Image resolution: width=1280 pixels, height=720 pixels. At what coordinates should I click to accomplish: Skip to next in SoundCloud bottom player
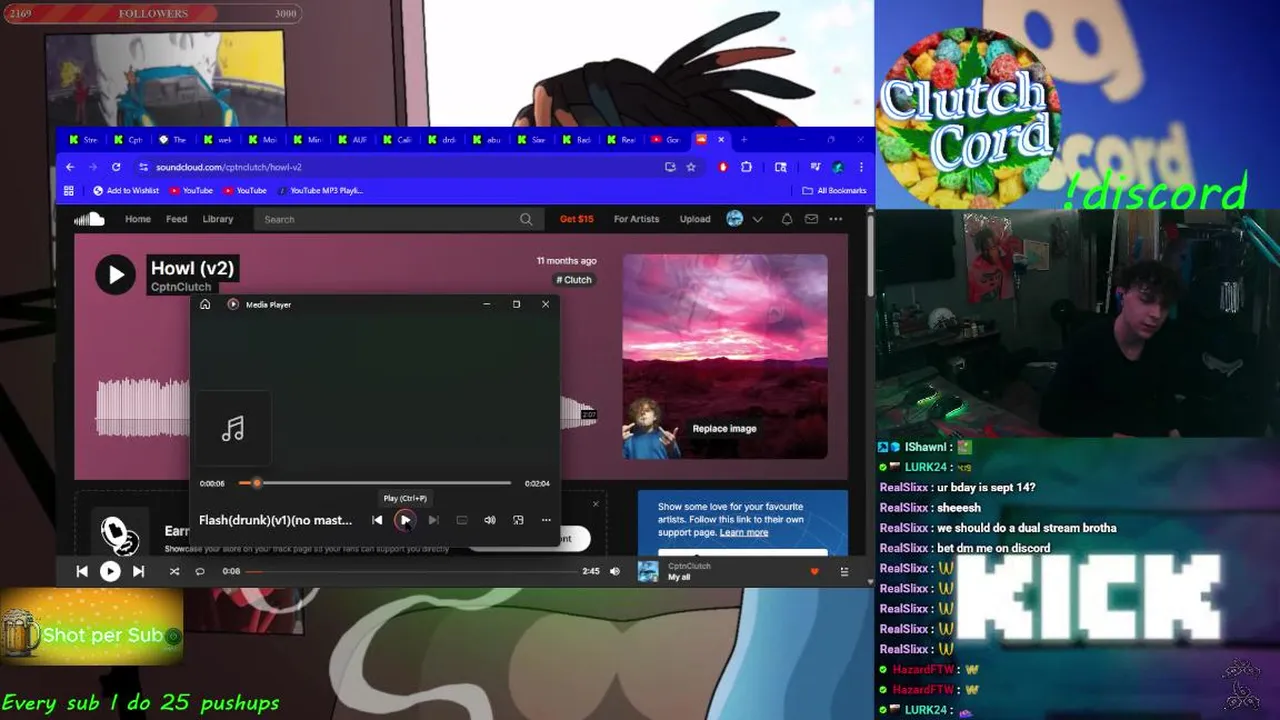(x=138, y=571)
